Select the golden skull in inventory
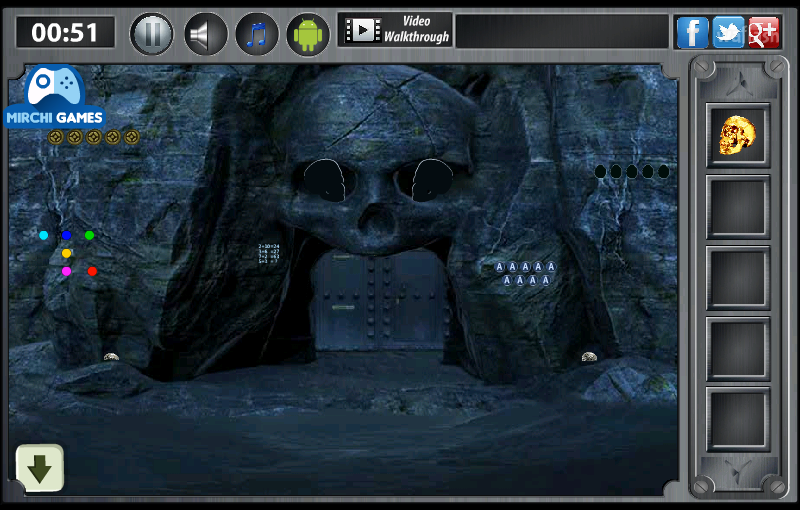Viewport: 800px width, 510px height. click(x=738, y=135)
